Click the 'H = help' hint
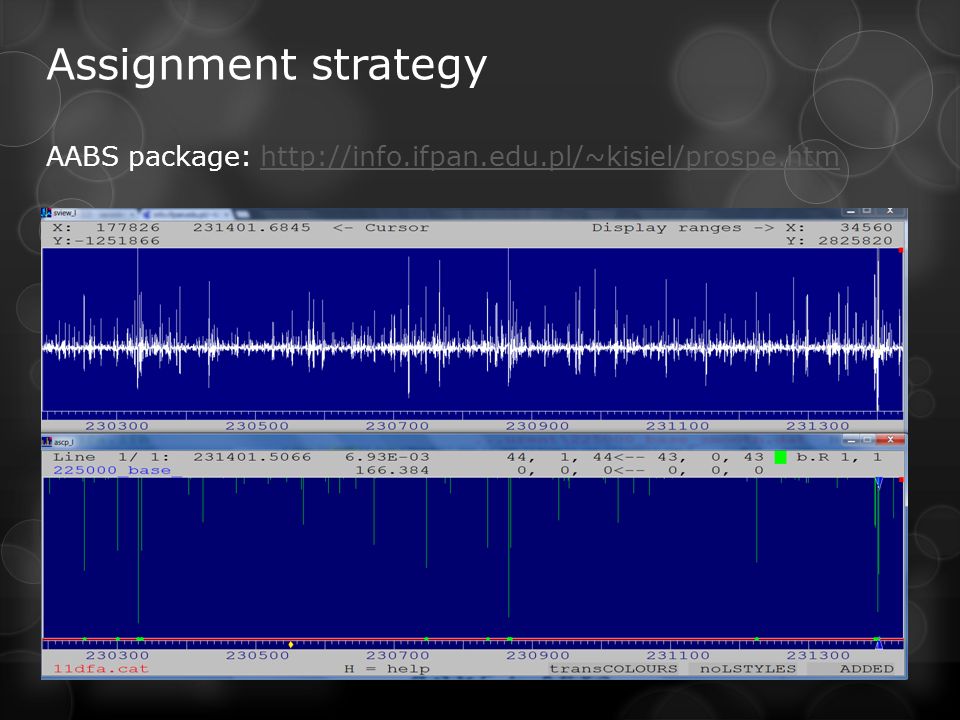 point(387,669)
